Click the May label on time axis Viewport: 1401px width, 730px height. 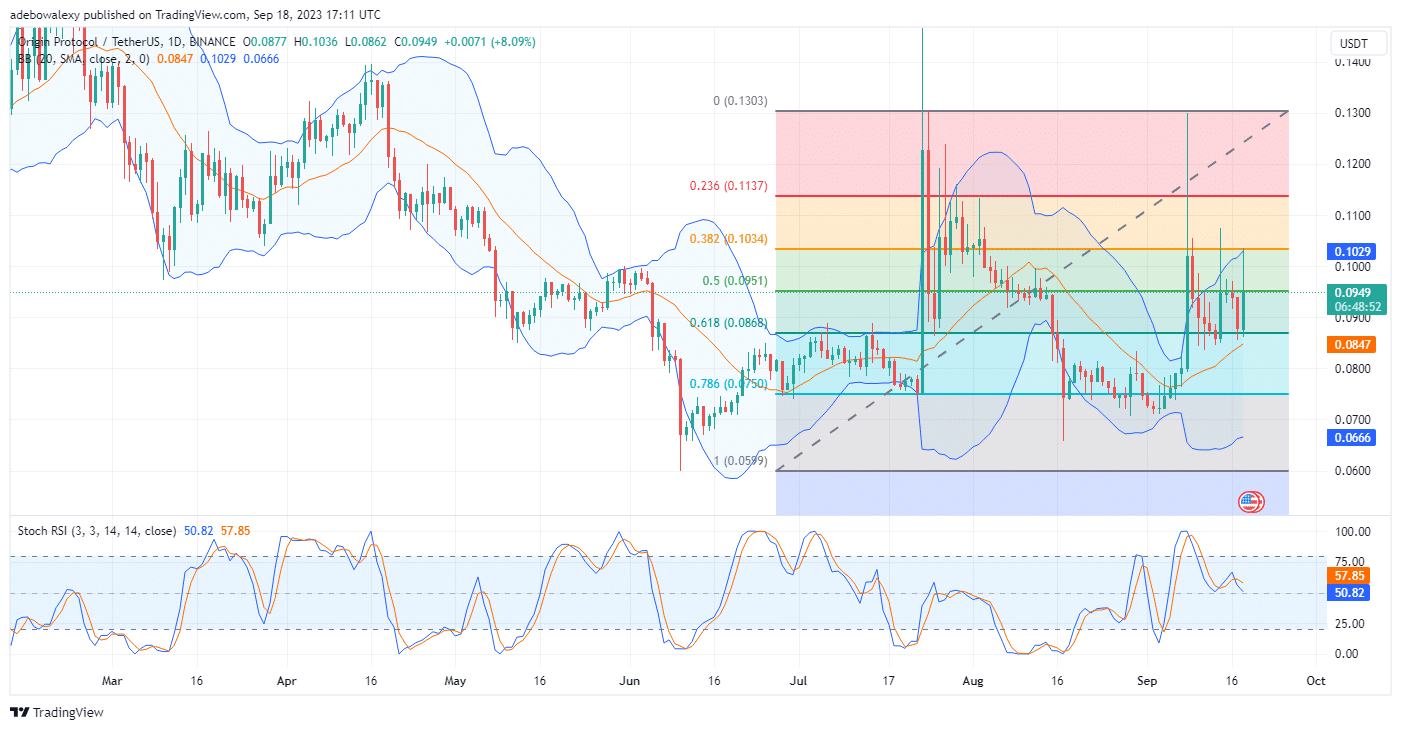click(x=455, y=680)
